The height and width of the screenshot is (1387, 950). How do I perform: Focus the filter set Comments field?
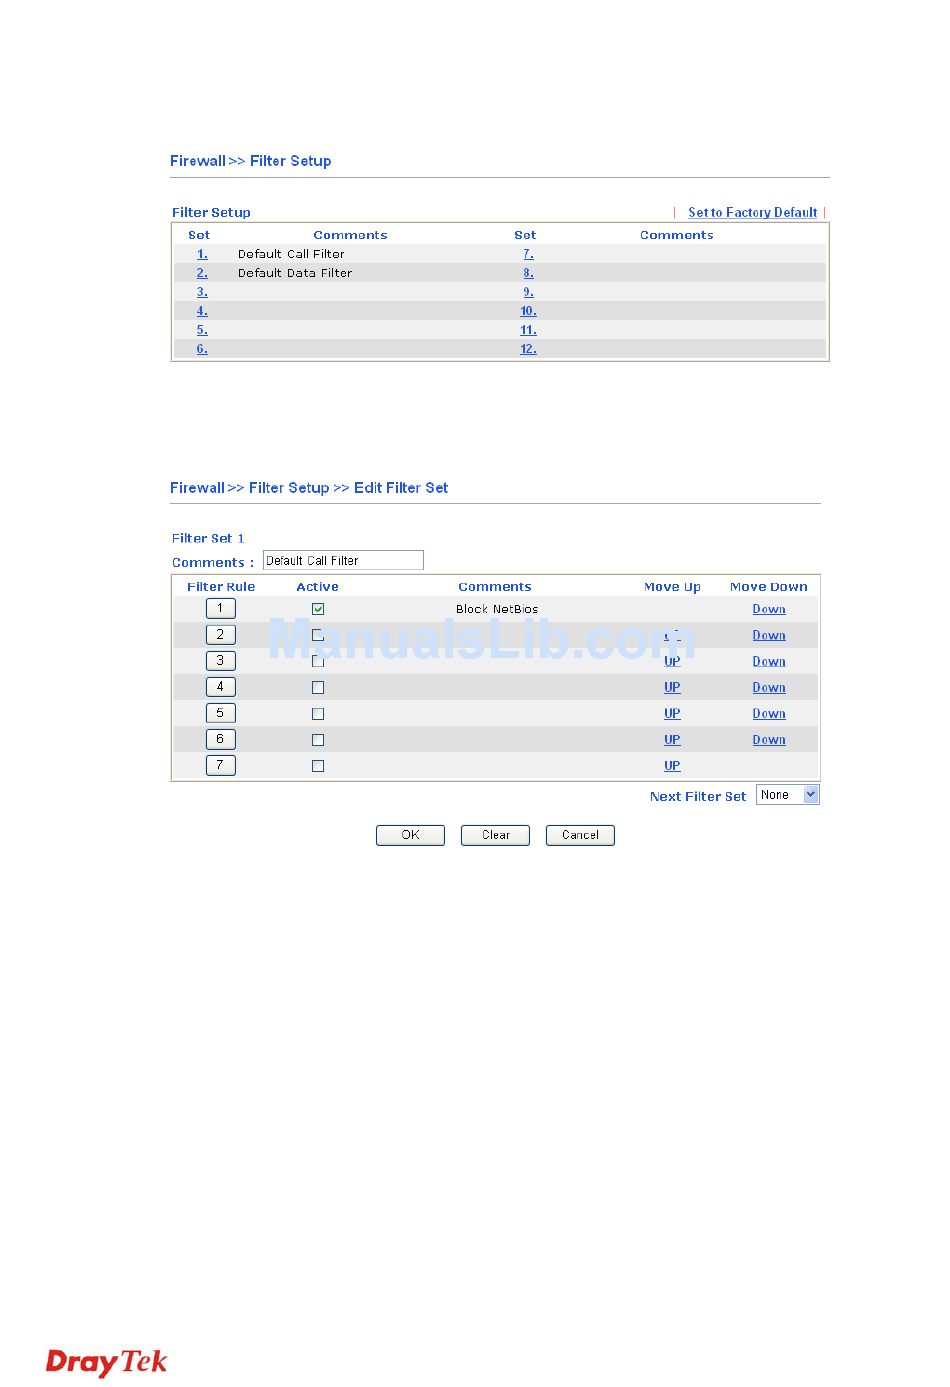(x=343, y=560)
